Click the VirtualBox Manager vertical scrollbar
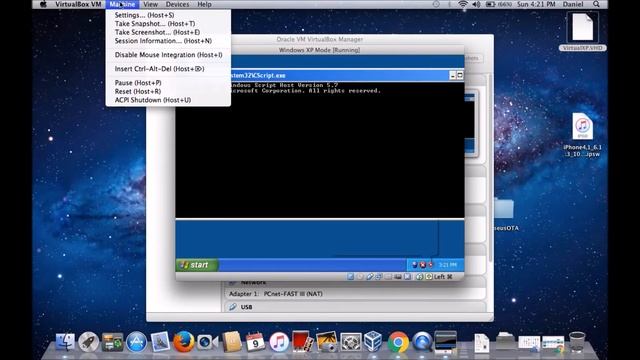This screenshot has width=640, height=360. point(490,167)
